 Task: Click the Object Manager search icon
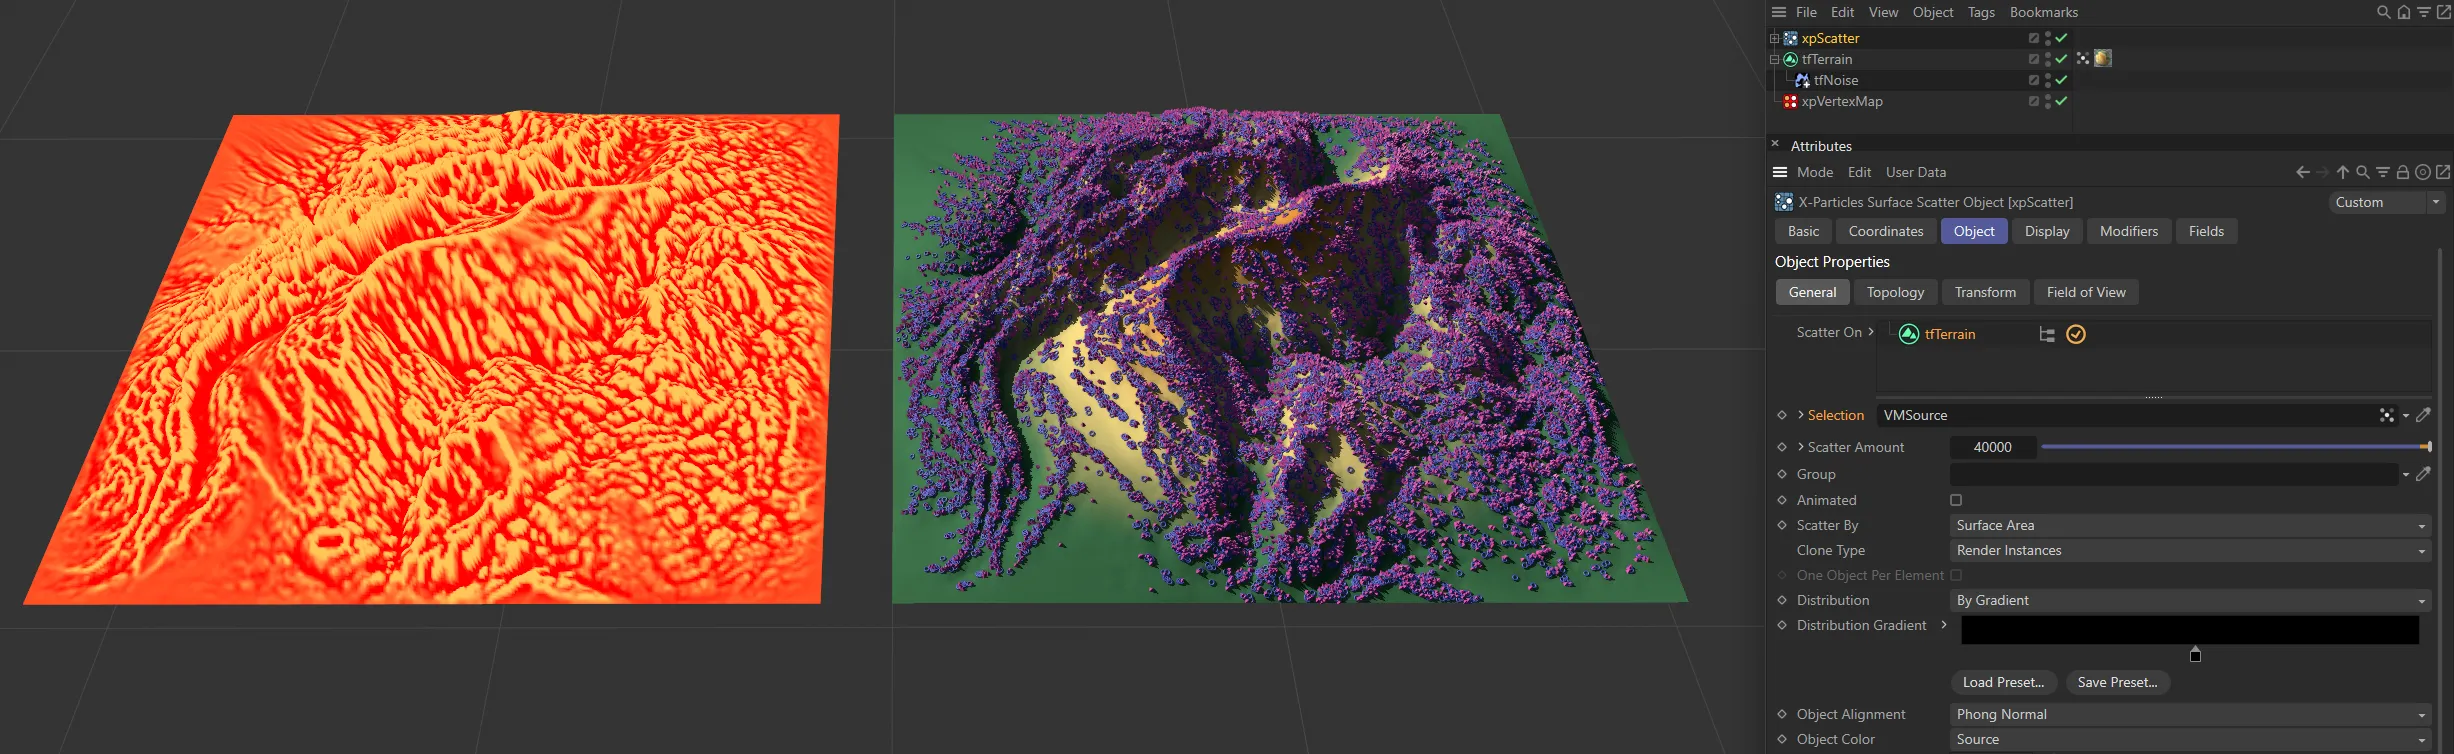tap(2384, 12)
